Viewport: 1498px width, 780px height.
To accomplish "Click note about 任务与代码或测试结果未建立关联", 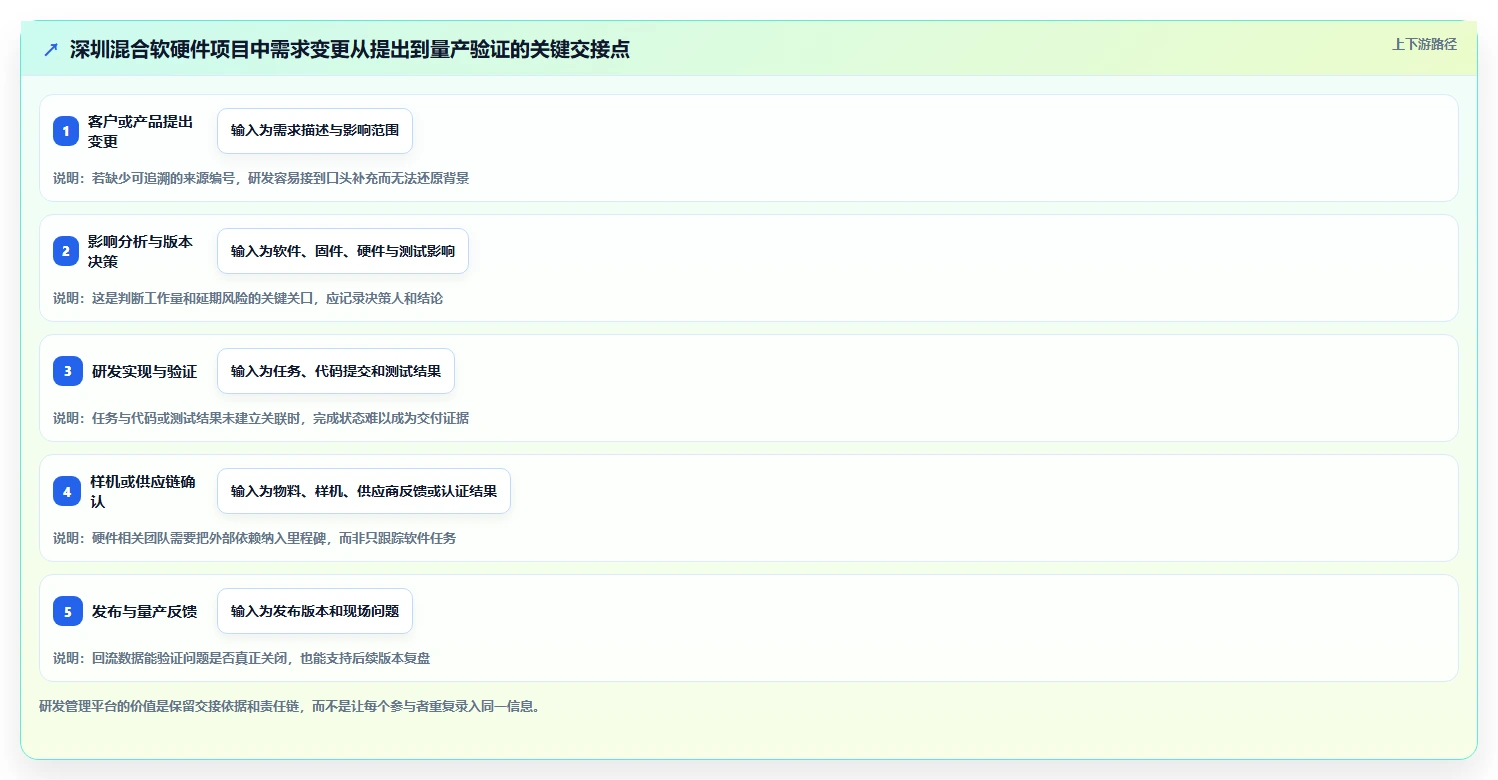I will (261, 418).
